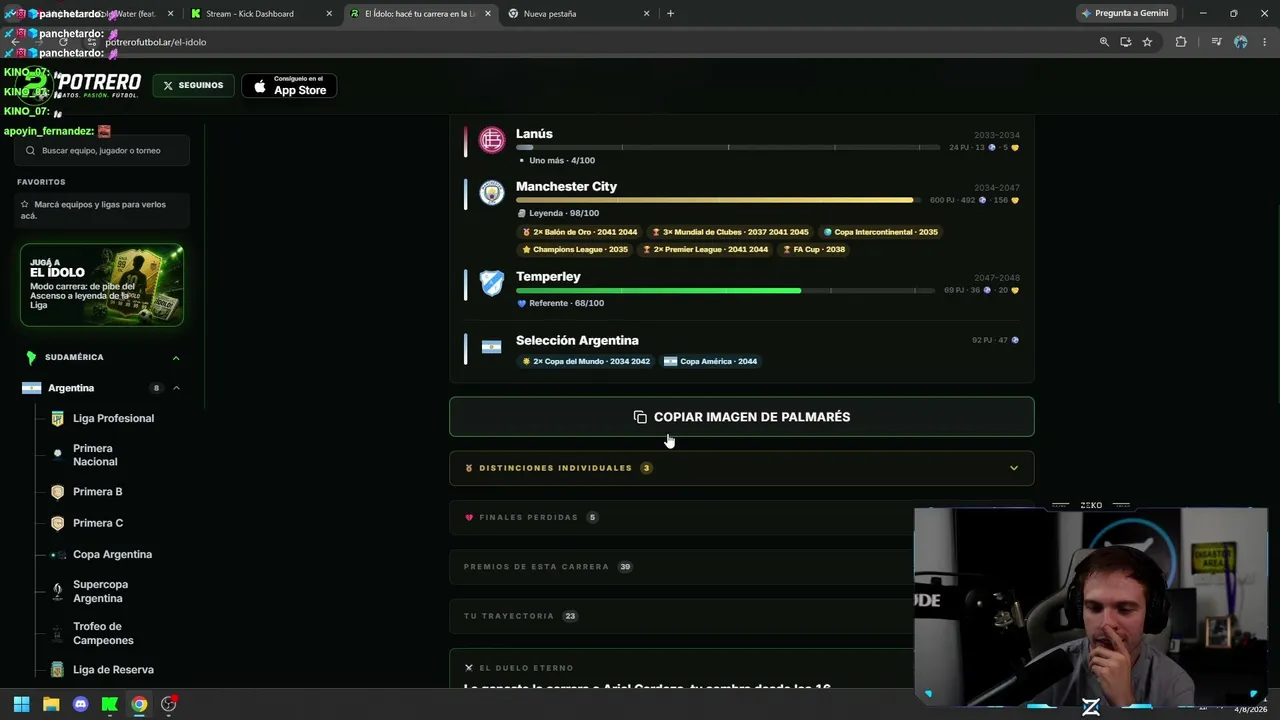This screenshot has width=1280, height=720.
Task: Click the Temperley club crest
Action: (x=491, y=284)
